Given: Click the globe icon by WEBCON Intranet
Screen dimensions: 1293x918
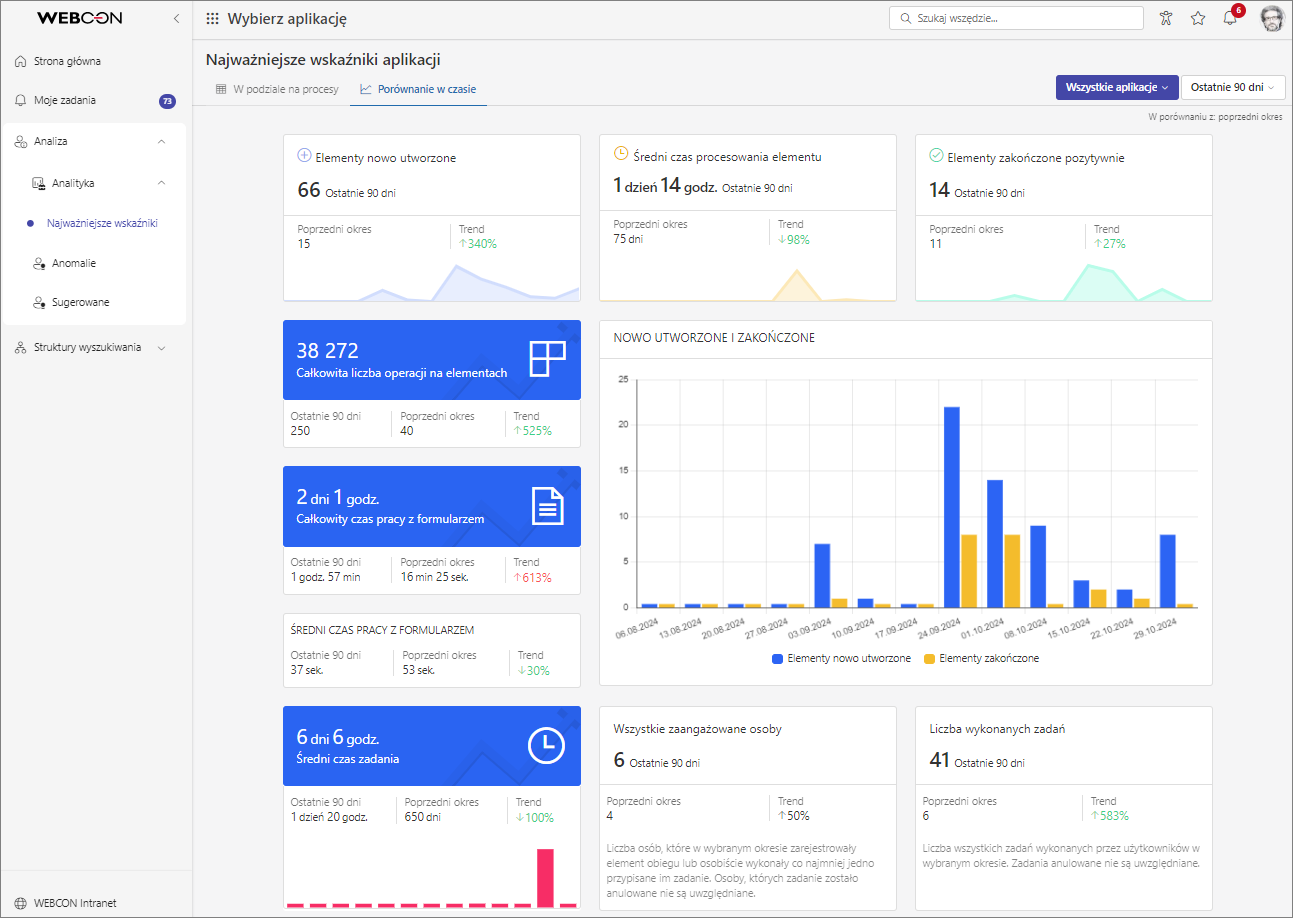Looking at the screenshot, I should pos(21,903).
